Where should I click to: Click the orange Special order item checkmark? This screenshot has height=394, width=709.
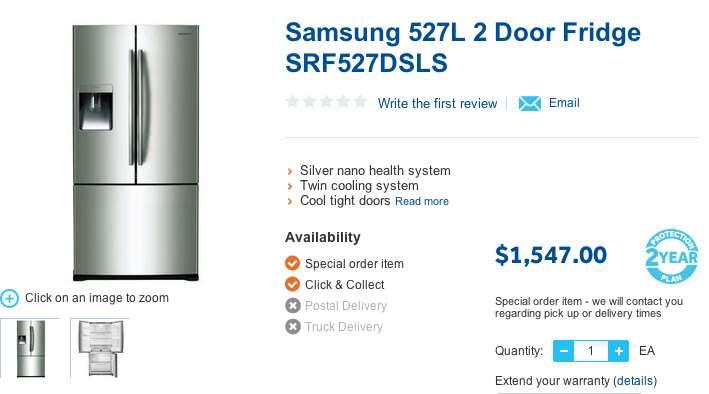(x=293, y=263)
